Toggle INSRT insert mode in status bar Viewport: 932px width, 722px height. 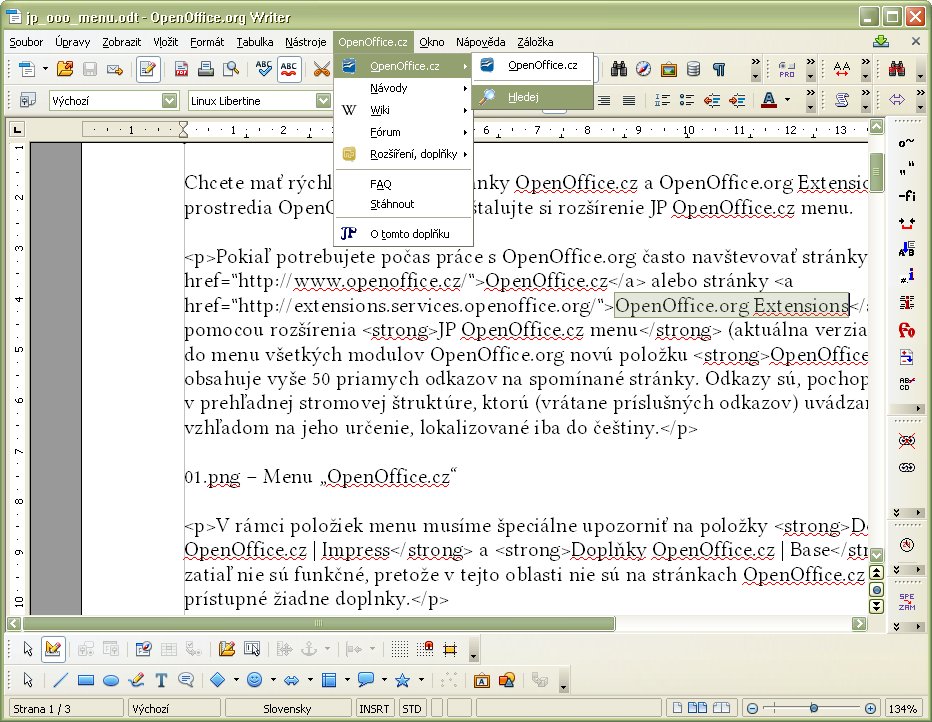pyautogui.click(x=374, y=708)
